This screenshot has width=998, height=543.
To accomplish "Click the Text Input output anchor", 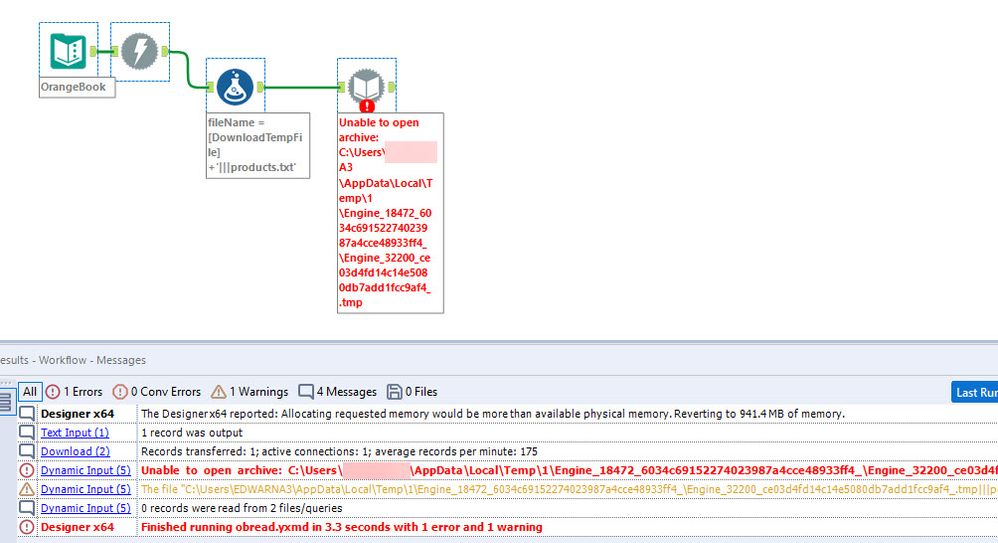I will click(93, 51).
